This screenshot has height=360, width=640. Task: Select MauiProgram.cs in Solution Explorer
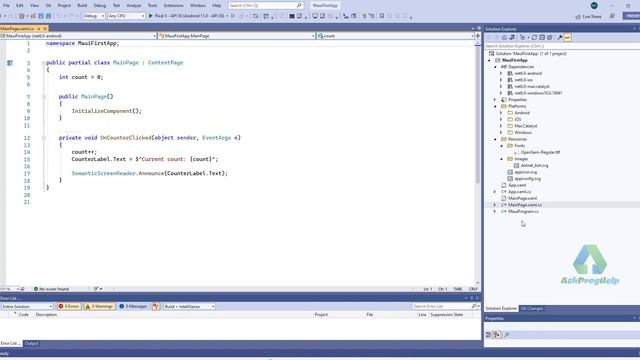(523, 211)
